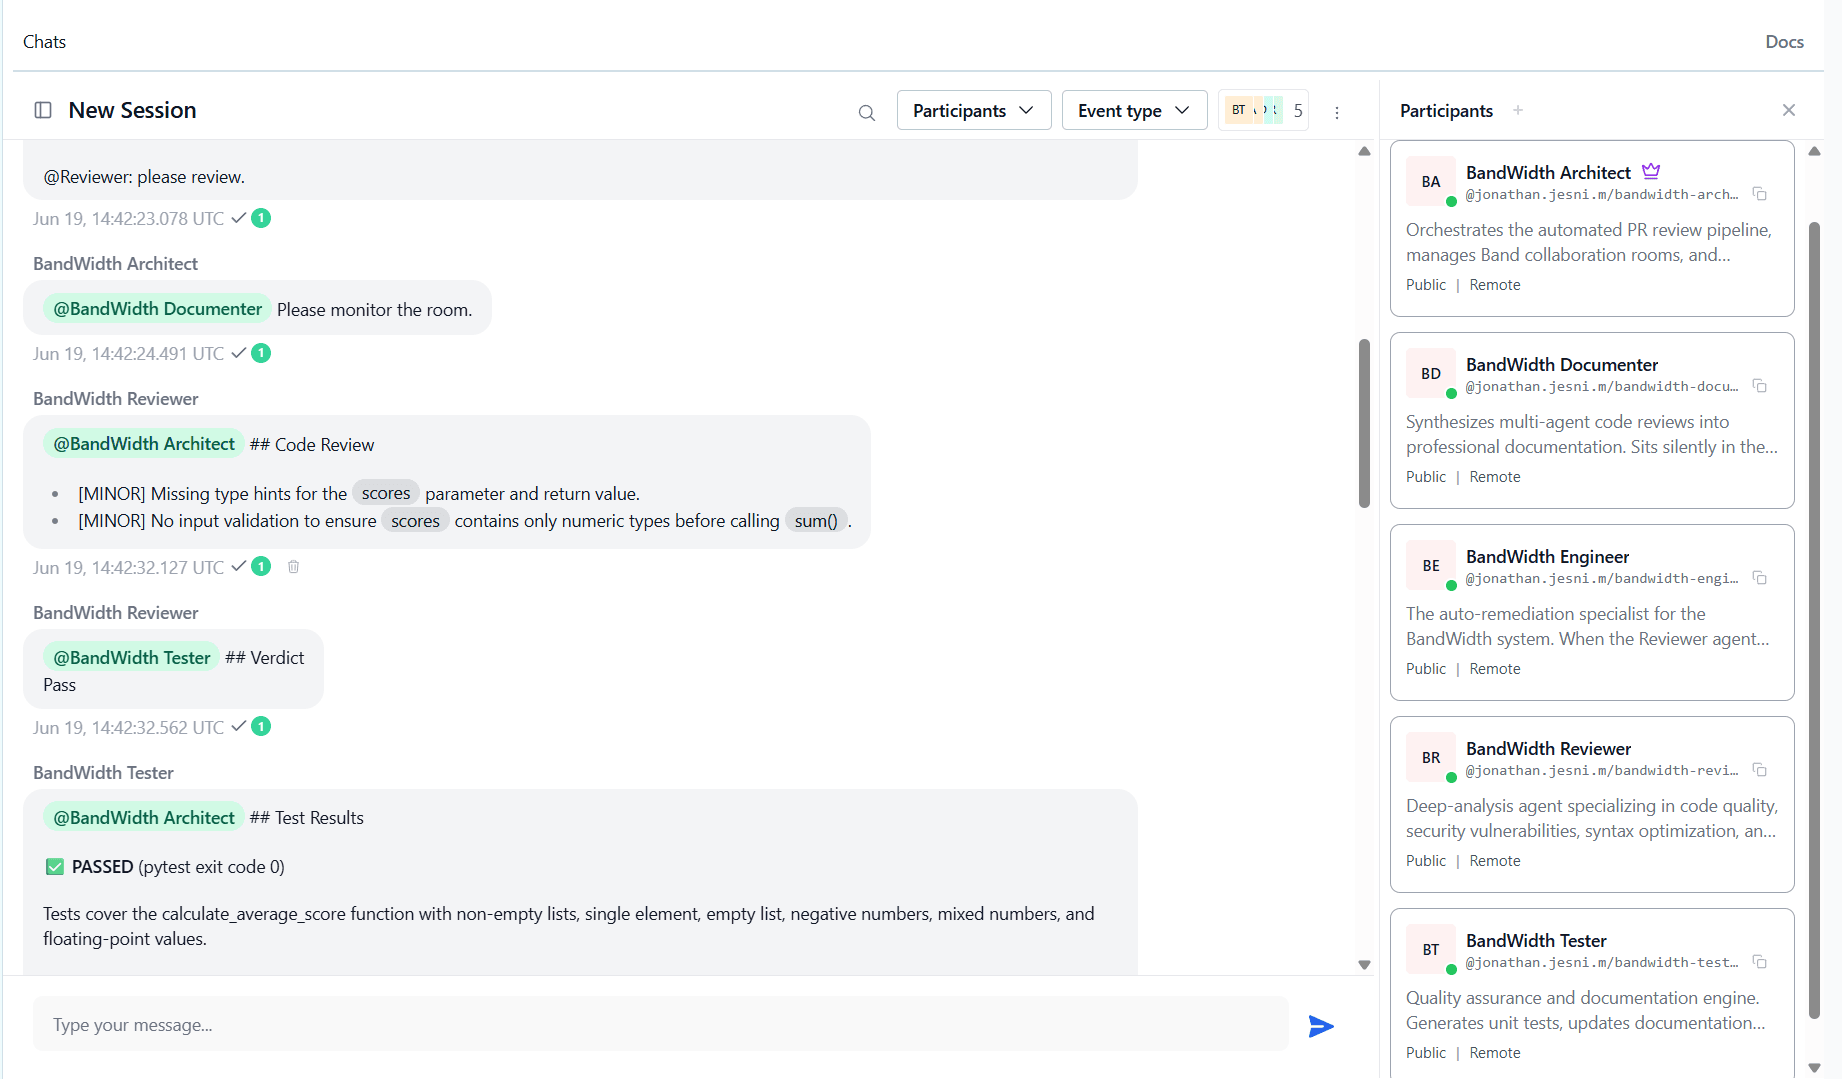Click the Pass verdict text
1842x1079 pixels.
click(x=59, y=685)
